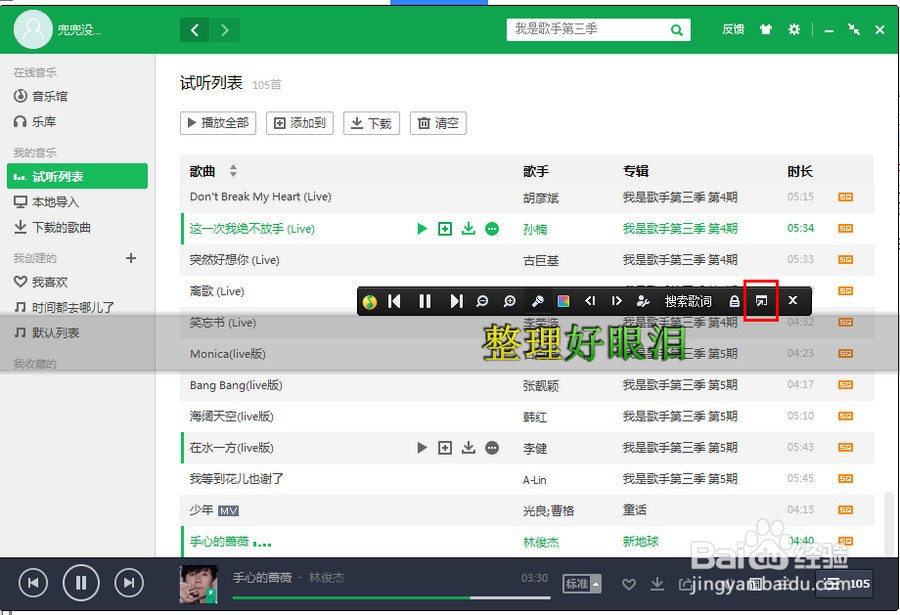The width and height of the screenshot is (900, 615).
Task: Pause playback from the desktop lyrics toolbar
Action: coord(425,301)
